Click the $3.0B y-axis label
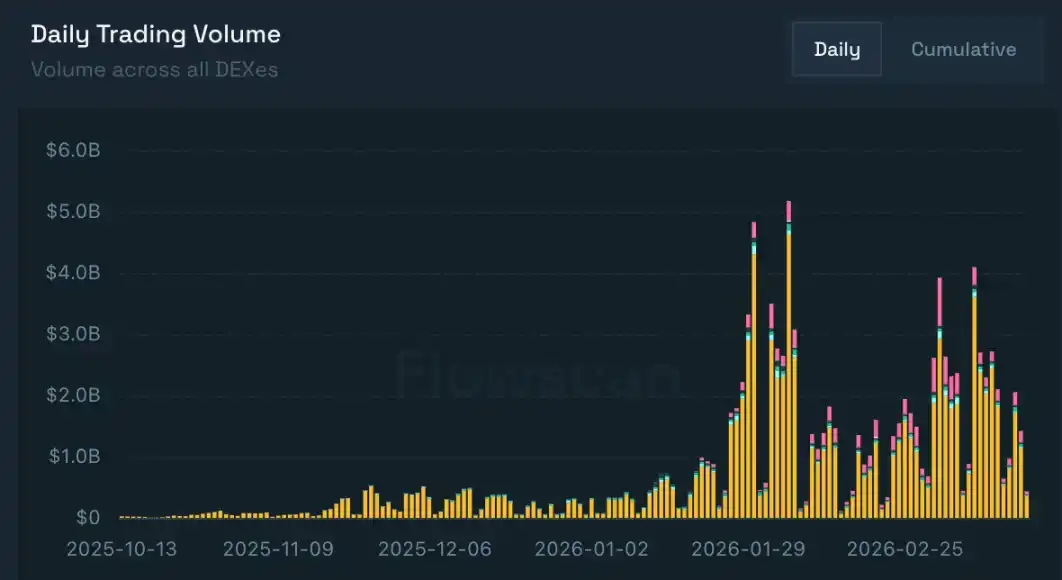Screen dimensions: 1062x580 [73, 334]
